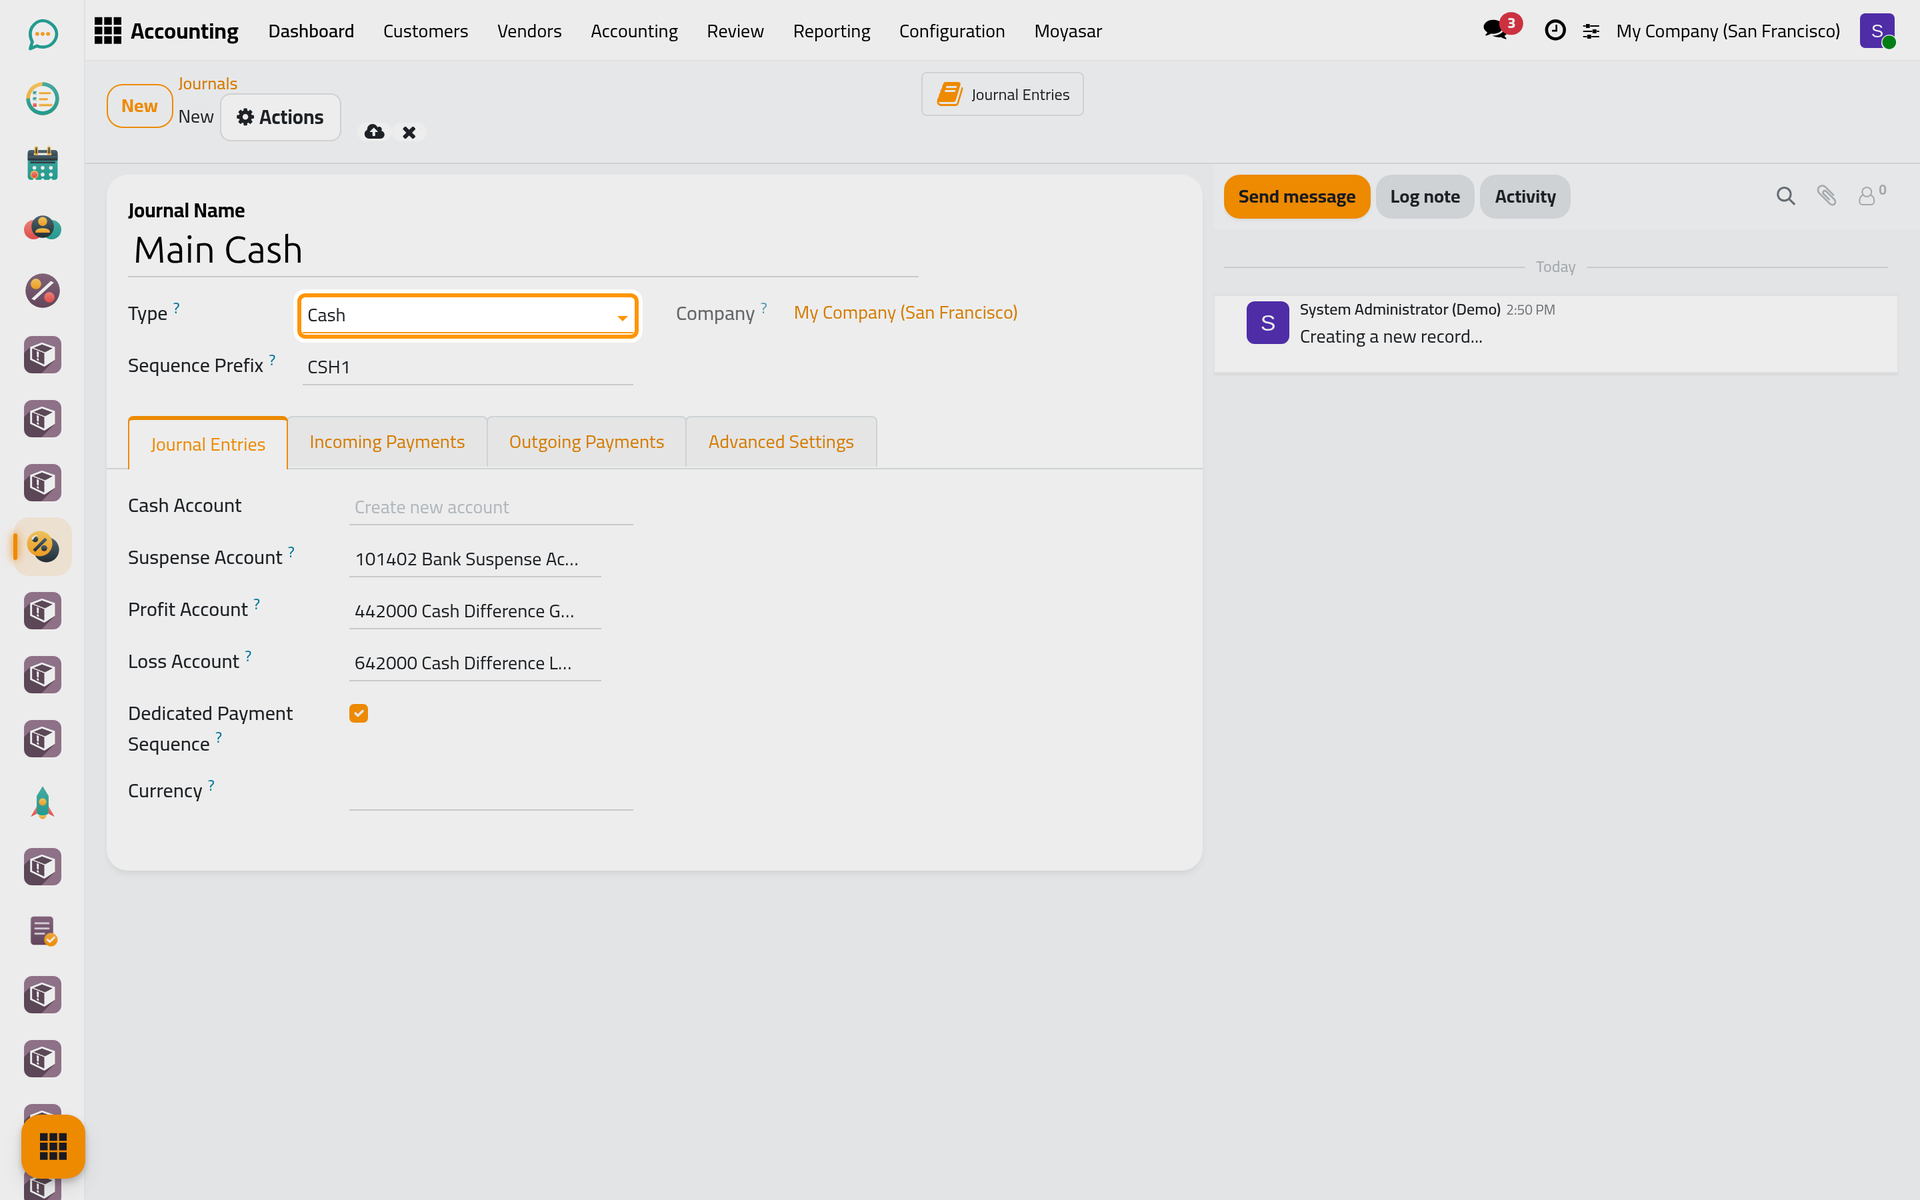Open My Company (San Francisco) company link

point(905,313)
